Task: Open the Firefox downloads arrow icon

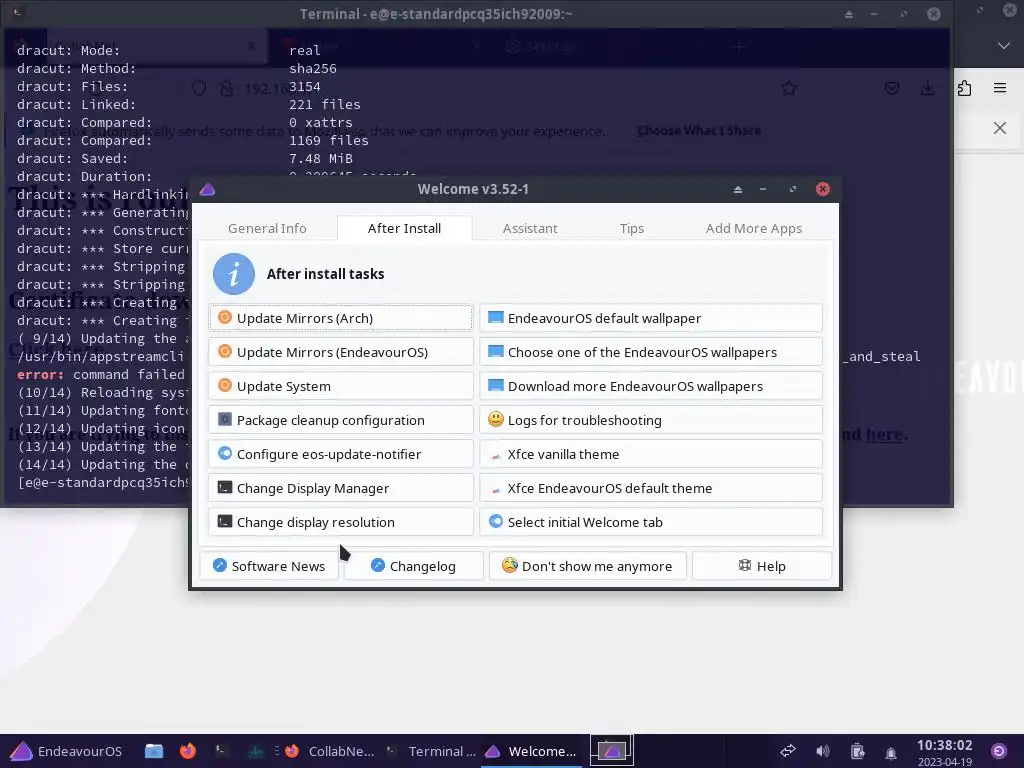Action: [x=927, y=88]
